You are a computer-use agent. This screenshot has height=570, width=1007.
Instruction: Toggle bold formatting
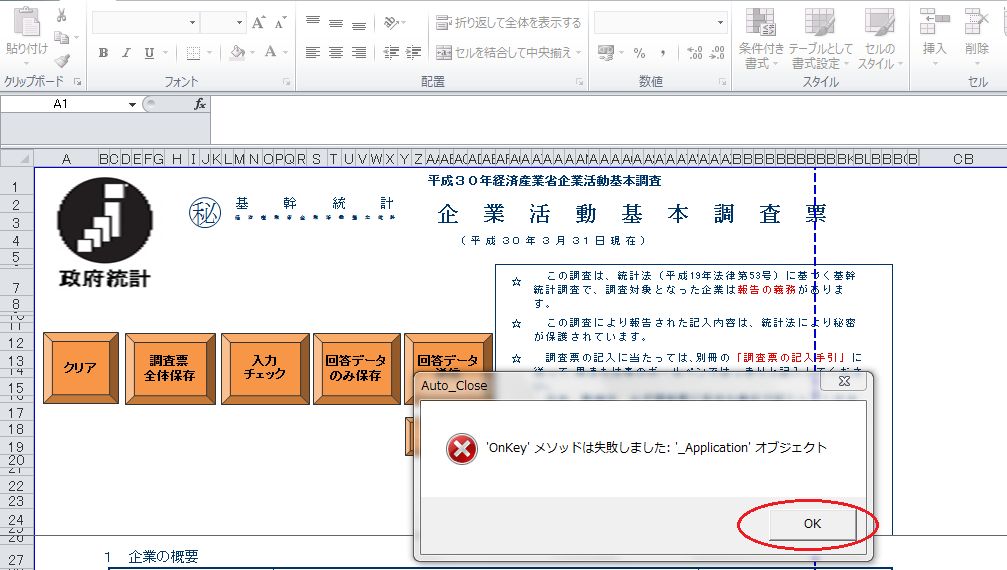point(103,53)
